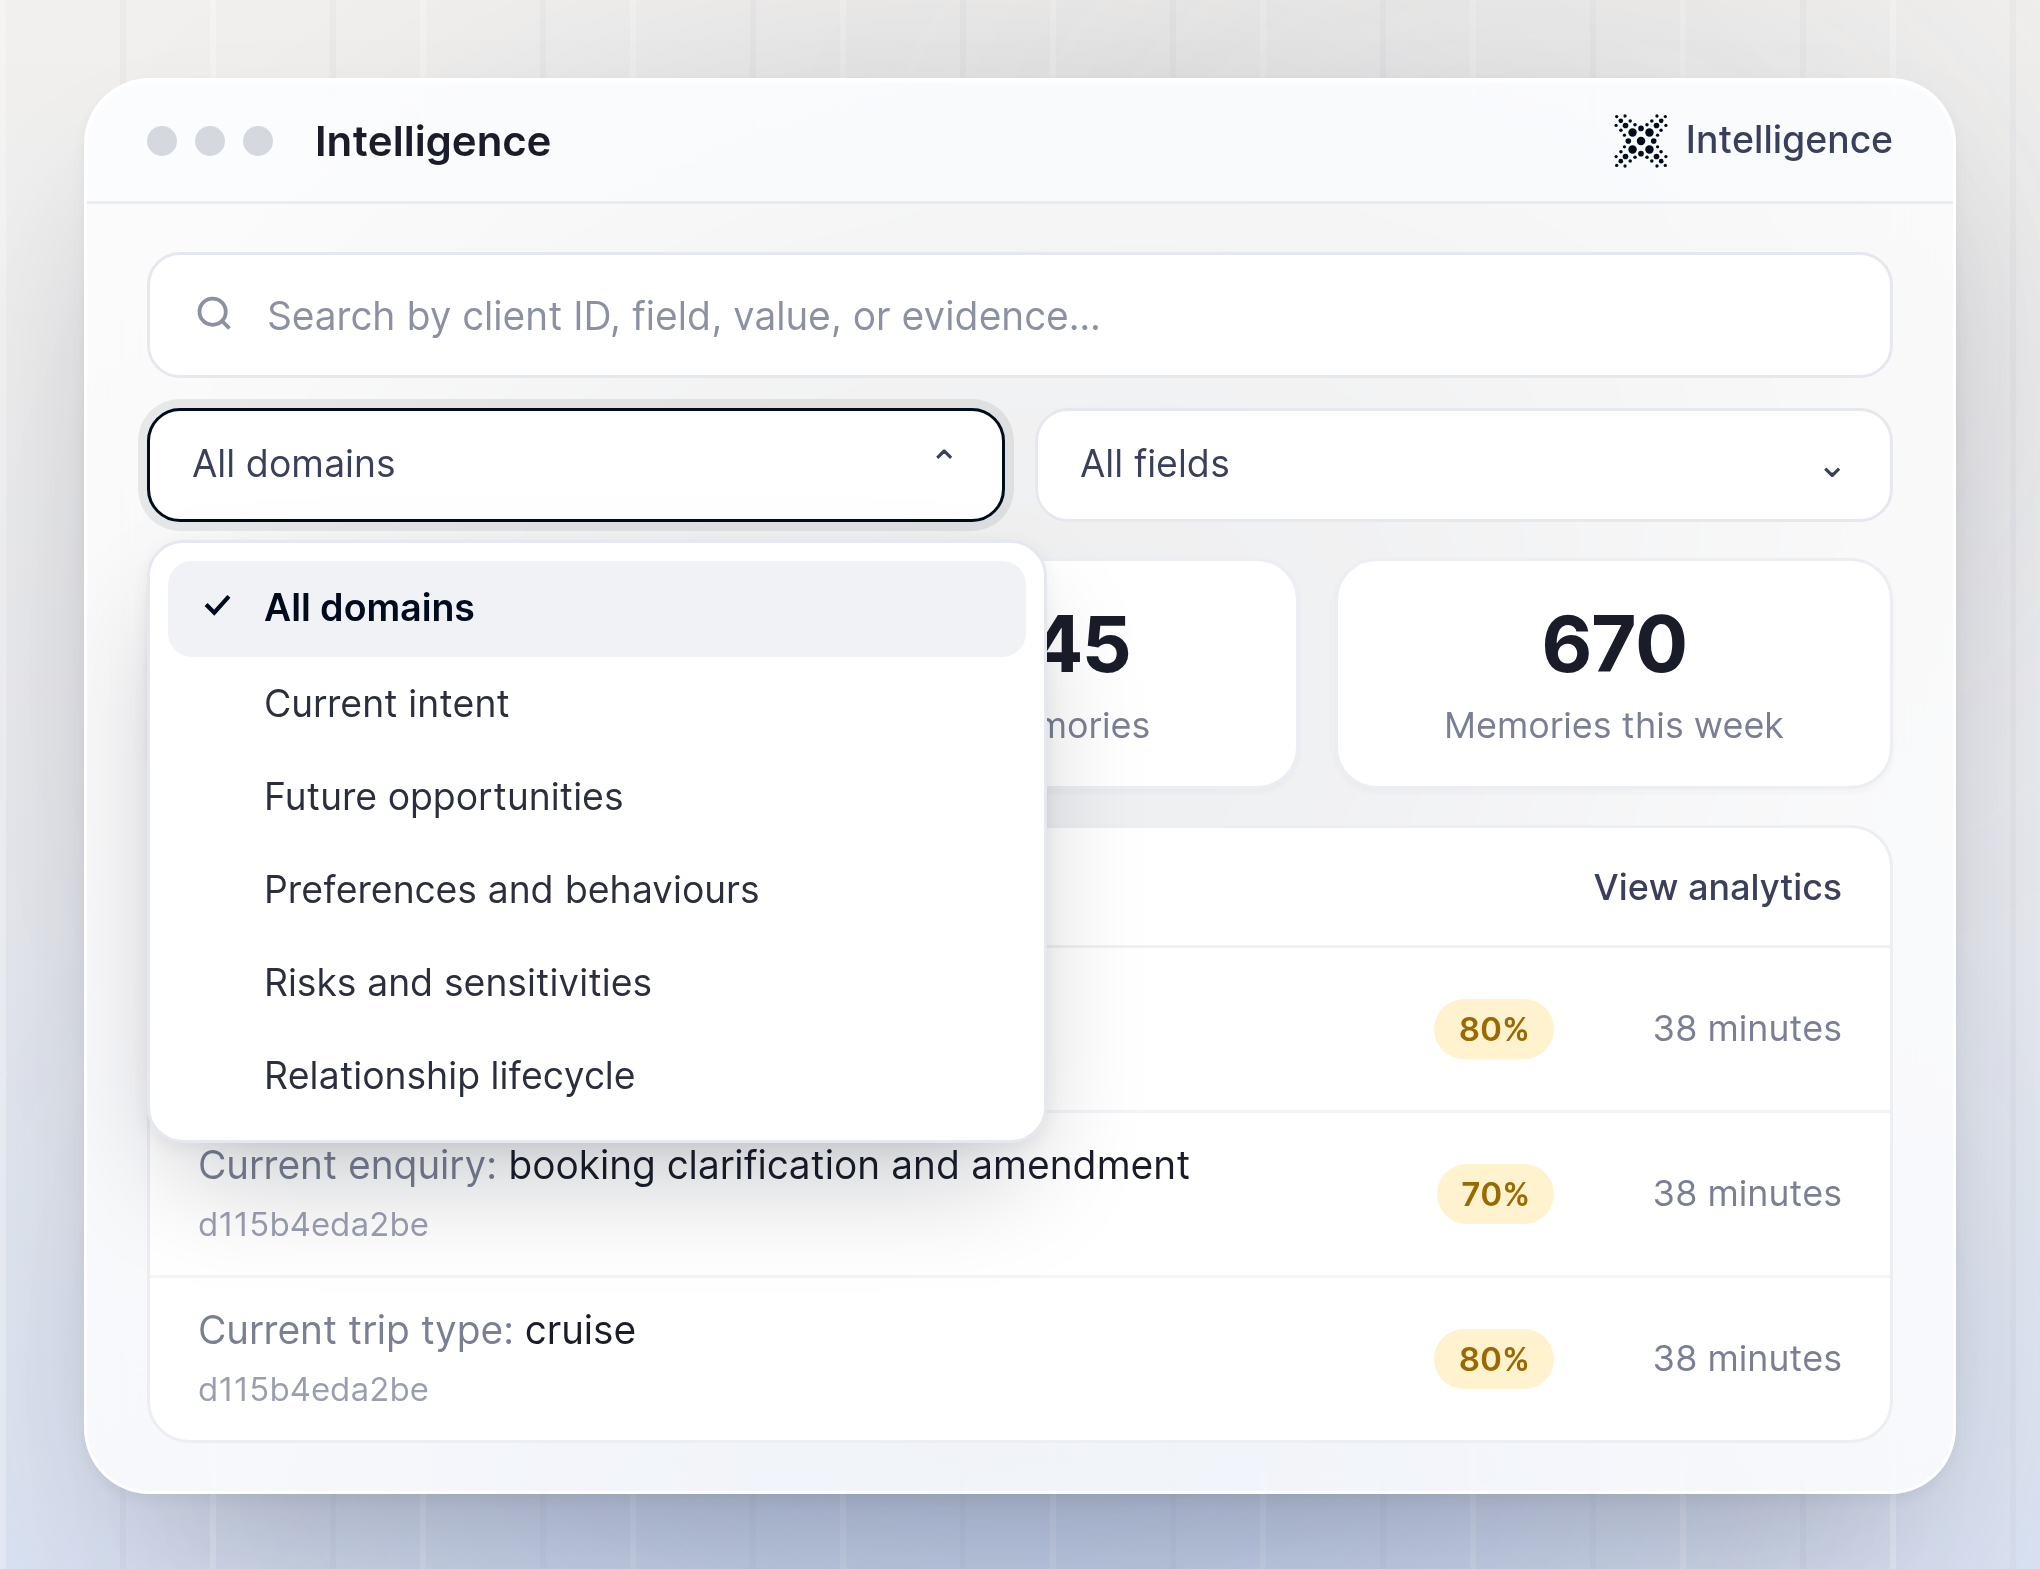The image size is (2040, 1569).
Task: Click the All fields chevron arrow
Action: click(x=1831, y=471)
